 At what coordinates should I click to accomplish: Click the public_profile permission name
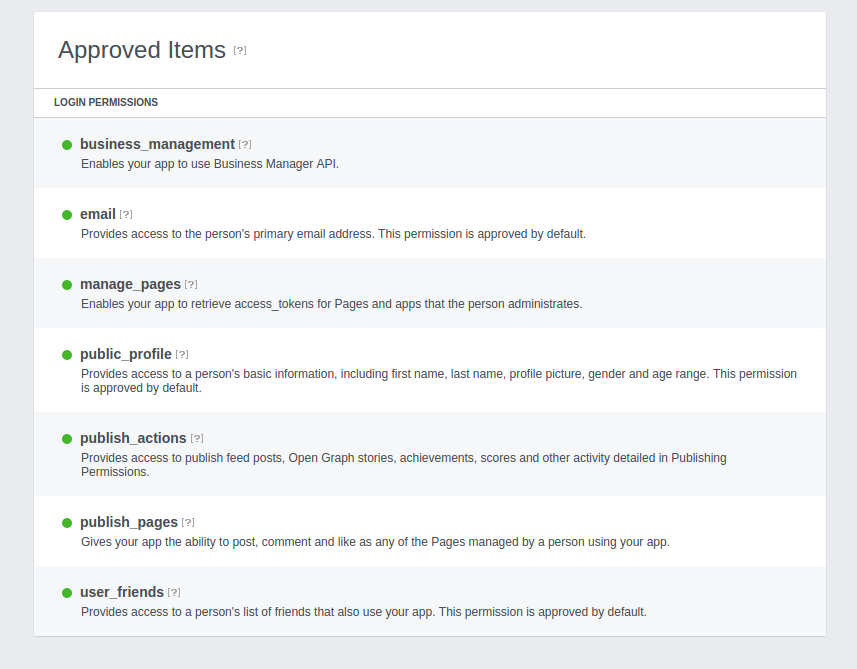coord(126,354)
